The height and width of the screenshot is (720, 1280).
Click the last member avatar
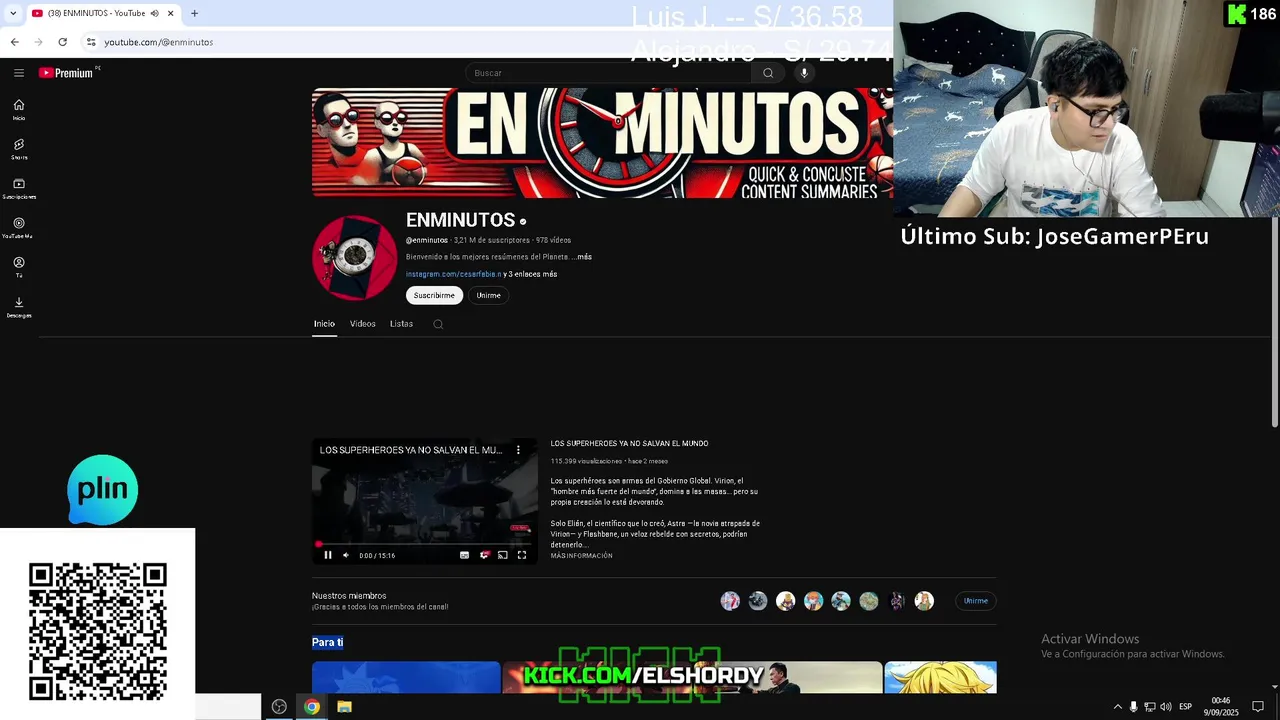pos(924,601)
